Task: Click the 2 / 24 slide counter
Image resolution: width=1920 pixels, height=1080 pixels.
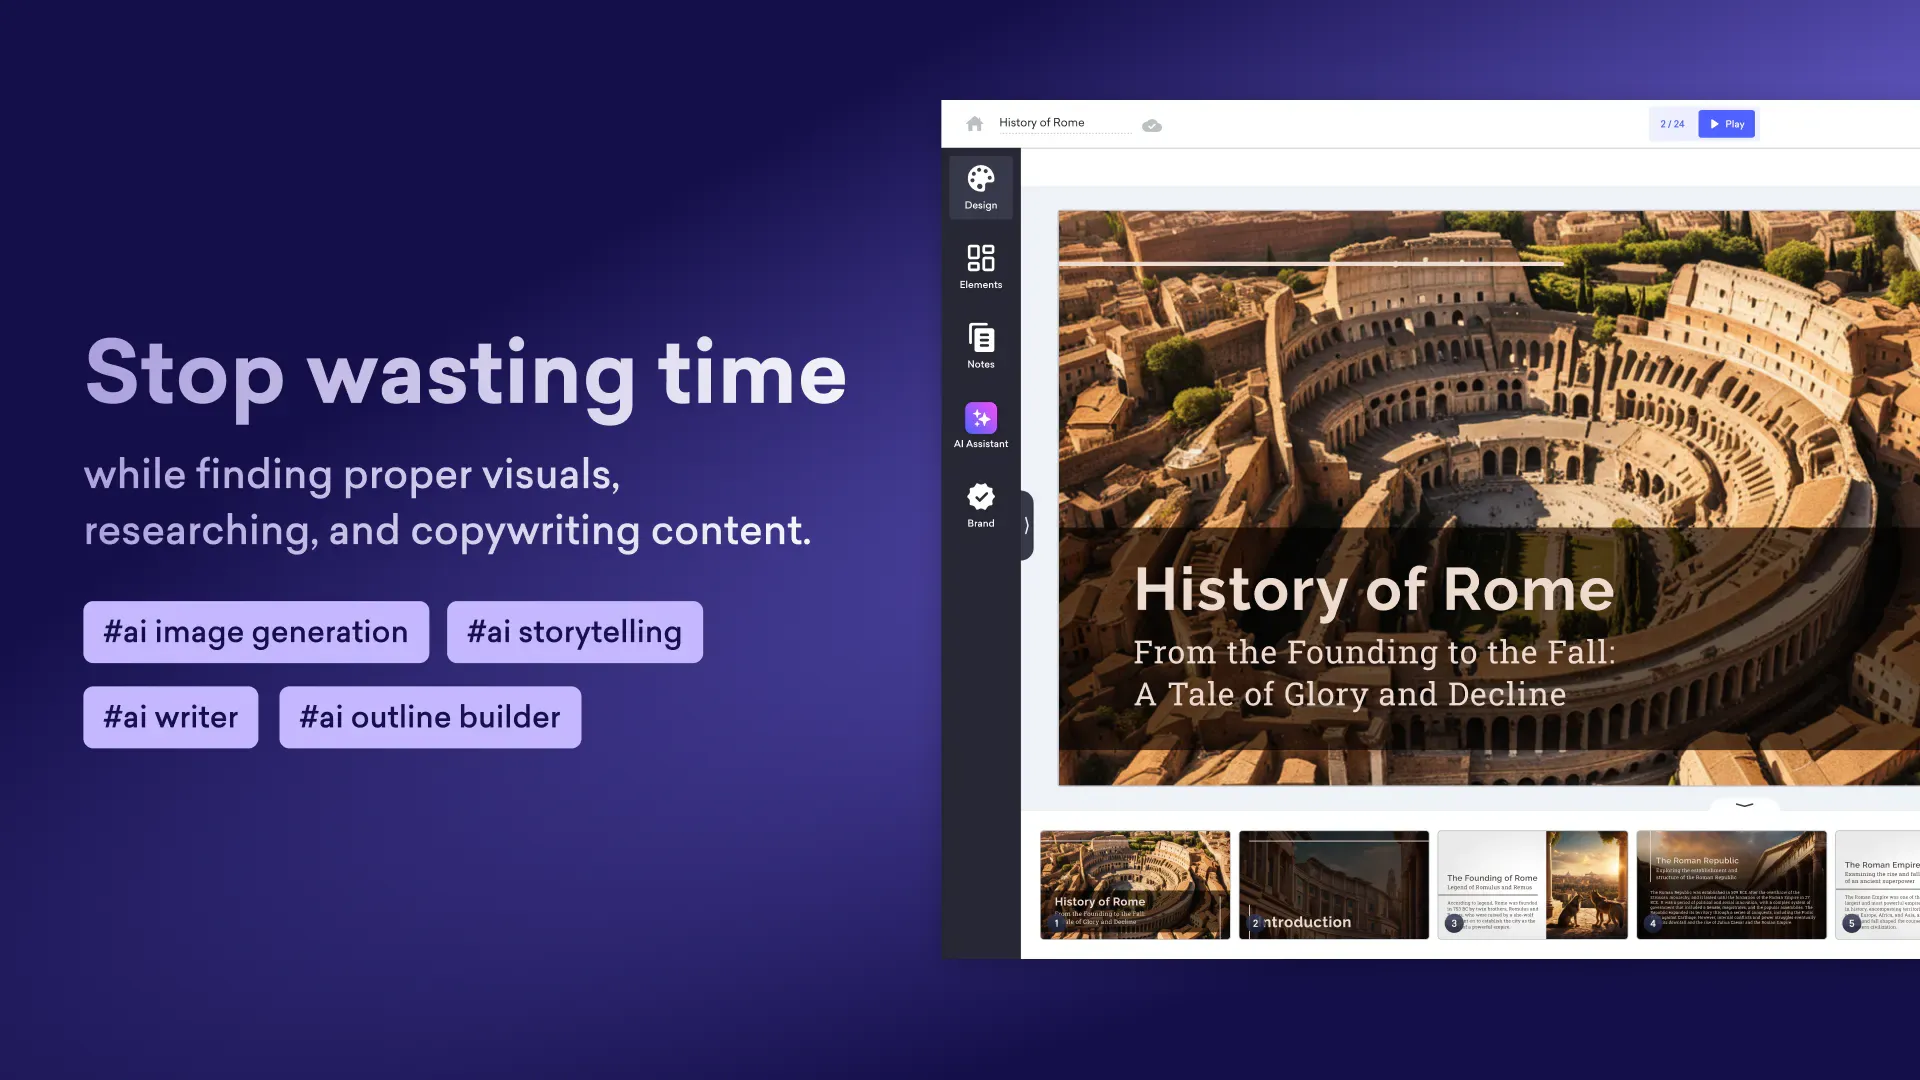Action: click(1672, 124)
